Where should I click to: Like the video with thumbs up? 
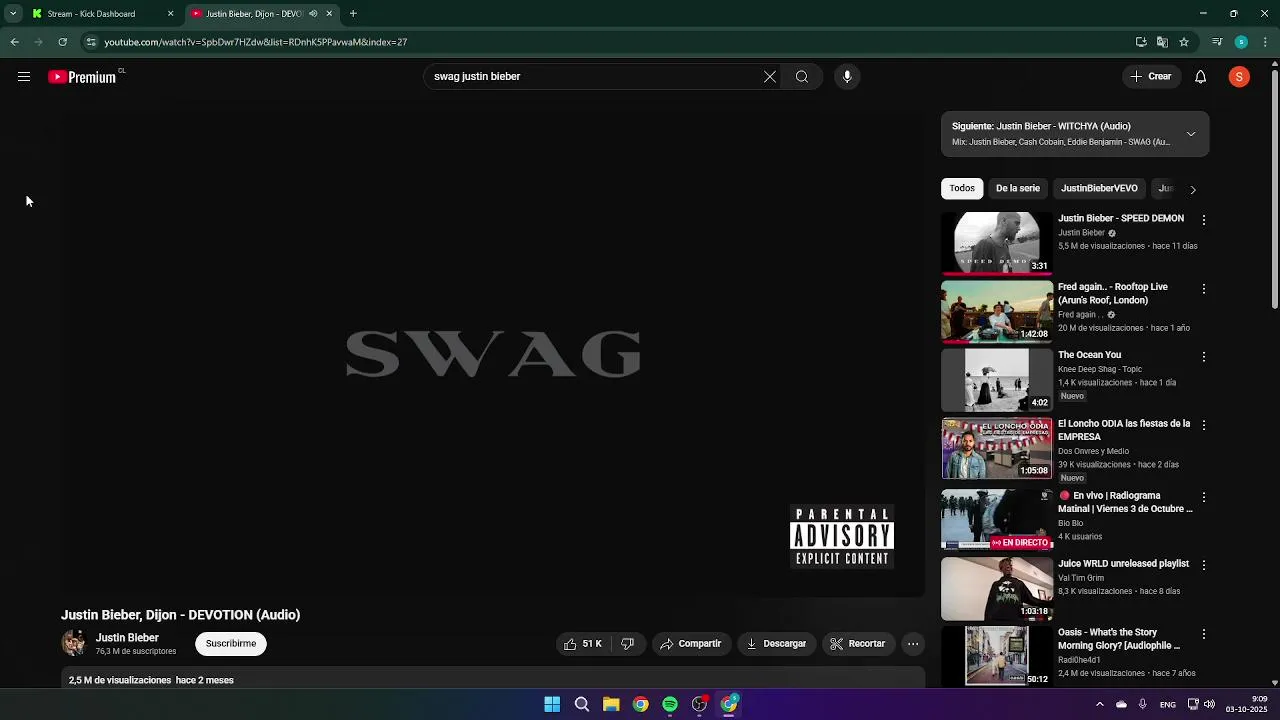pos(583,644)
